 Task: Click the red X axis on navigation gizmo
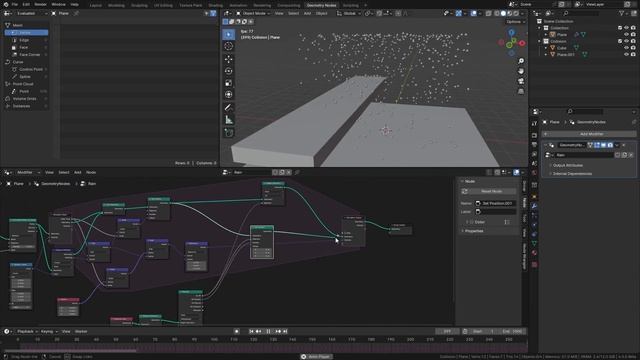pyautogui.click(x=522, y=43)
